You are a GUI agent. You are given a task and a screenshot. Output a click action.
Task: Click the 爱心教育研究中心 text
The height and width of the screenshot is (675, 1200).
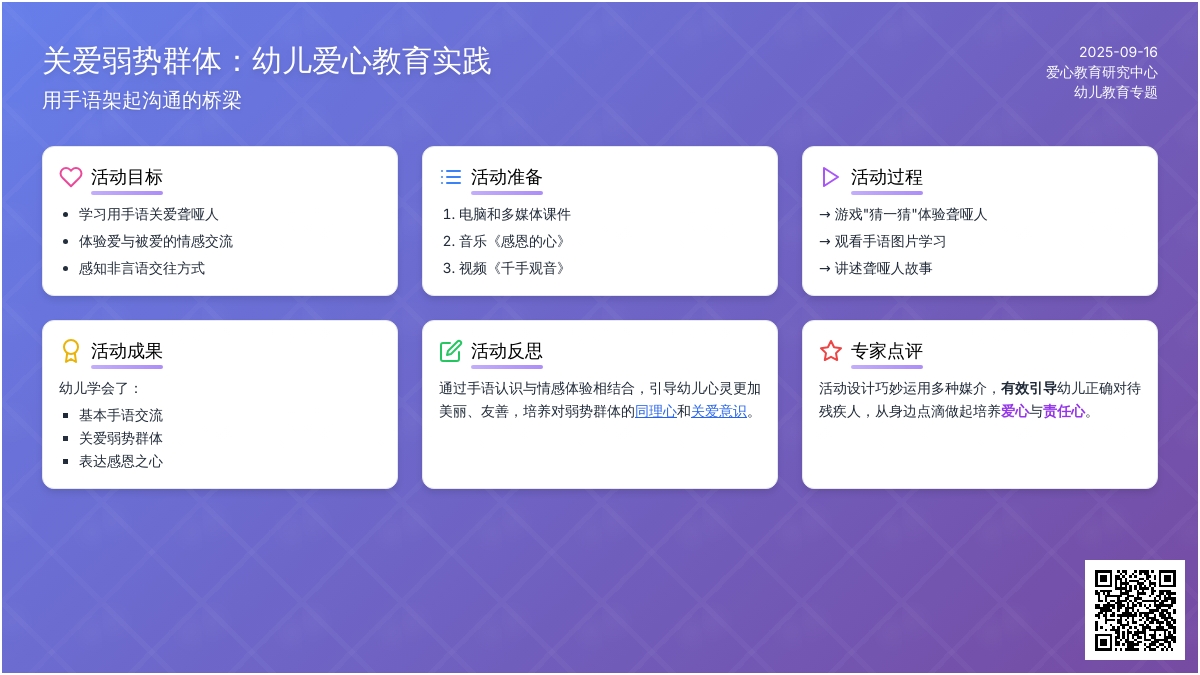(x=1101, y=72)
